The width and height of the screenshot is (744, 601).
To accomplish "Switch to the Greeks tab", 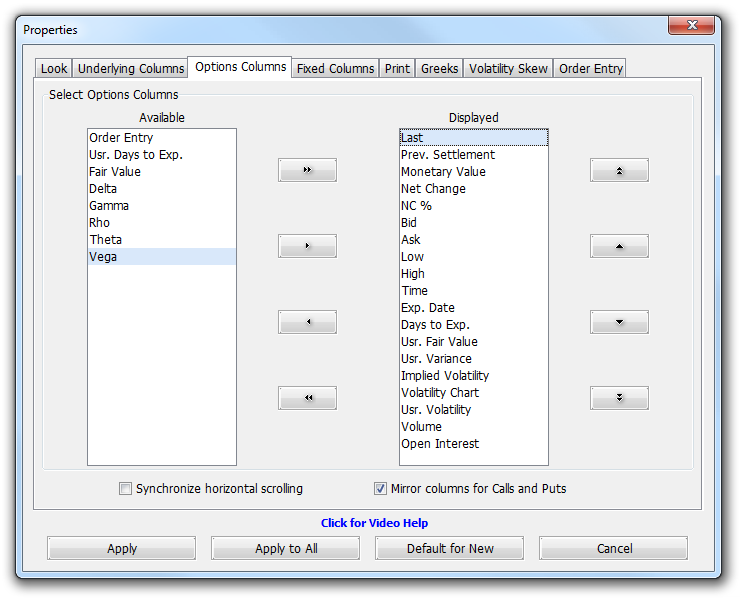I will click(x=439, y=69).
